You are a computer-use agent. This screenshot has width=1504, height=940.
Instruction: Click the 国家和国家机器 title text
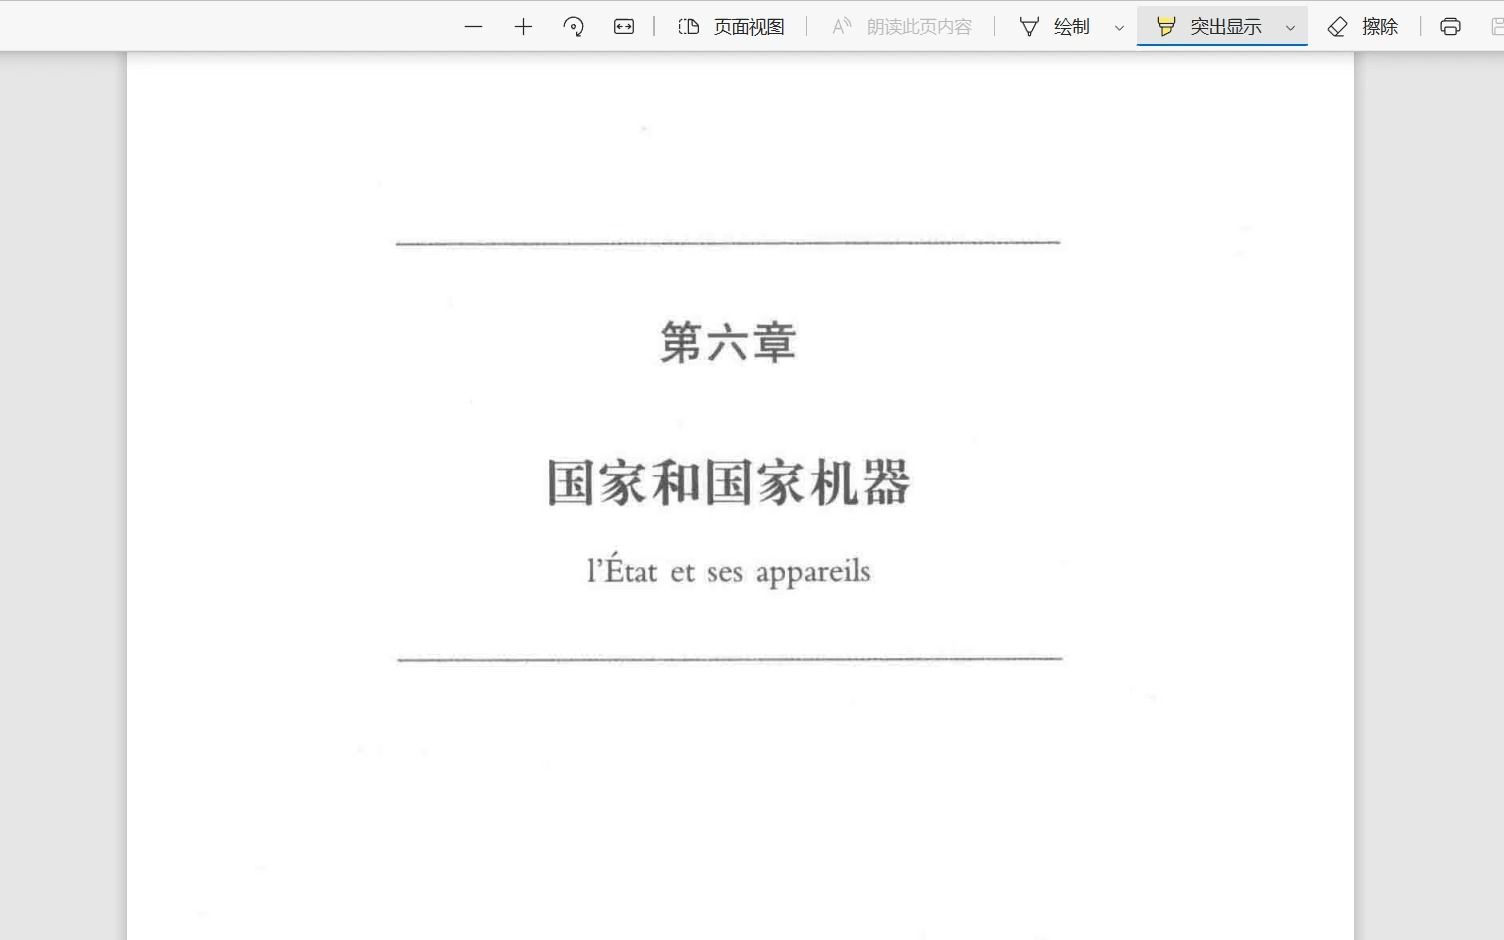pyautogui.click(x=728, y=483)
